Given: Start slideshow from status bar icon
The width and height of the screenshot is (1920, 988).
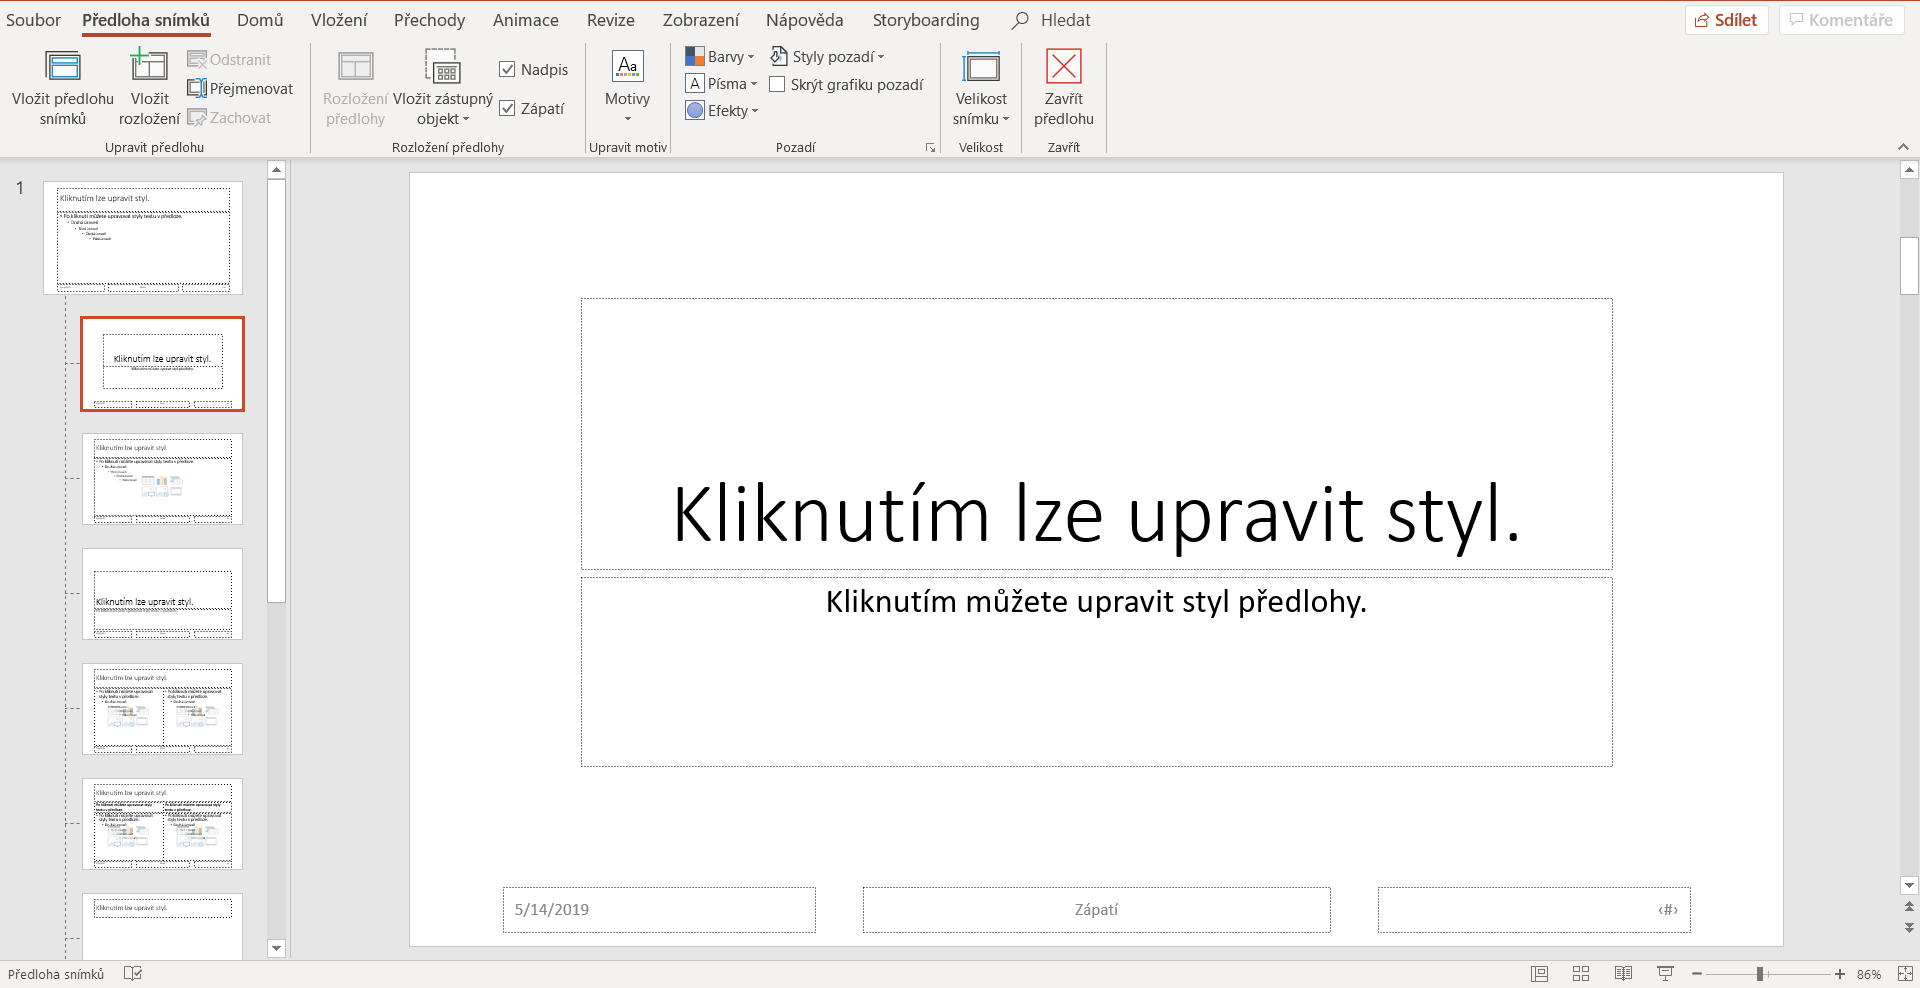Looking at the screenshot, I should click(x=1665, y=974).
